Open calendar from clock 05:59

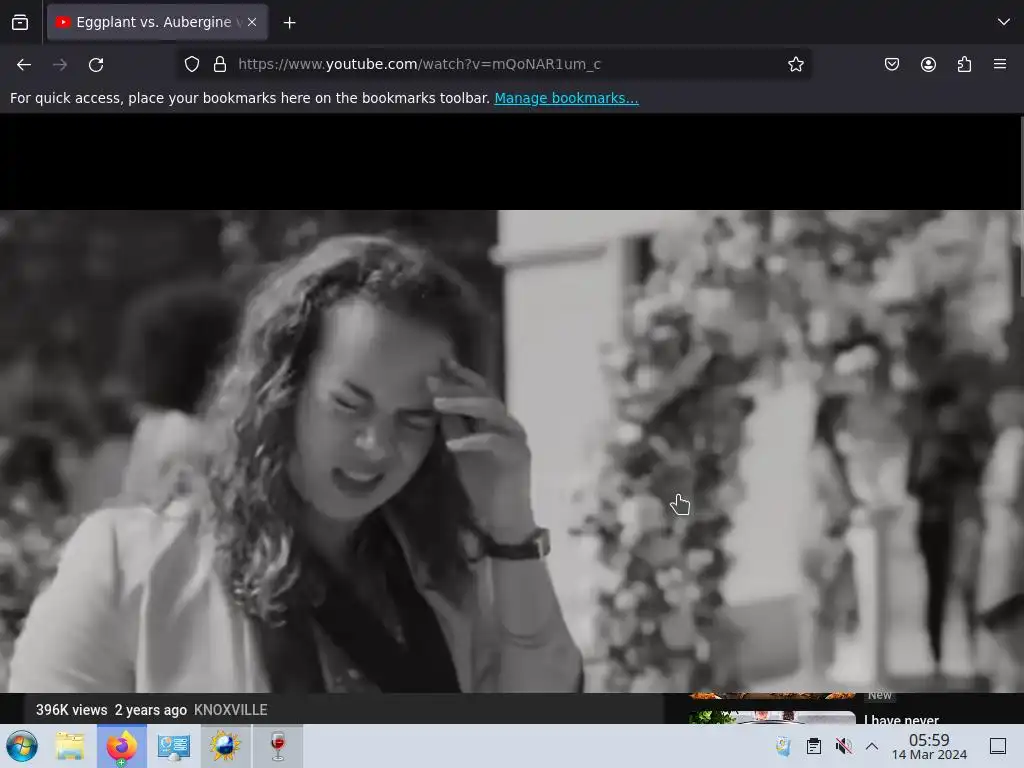pos(929,746)
